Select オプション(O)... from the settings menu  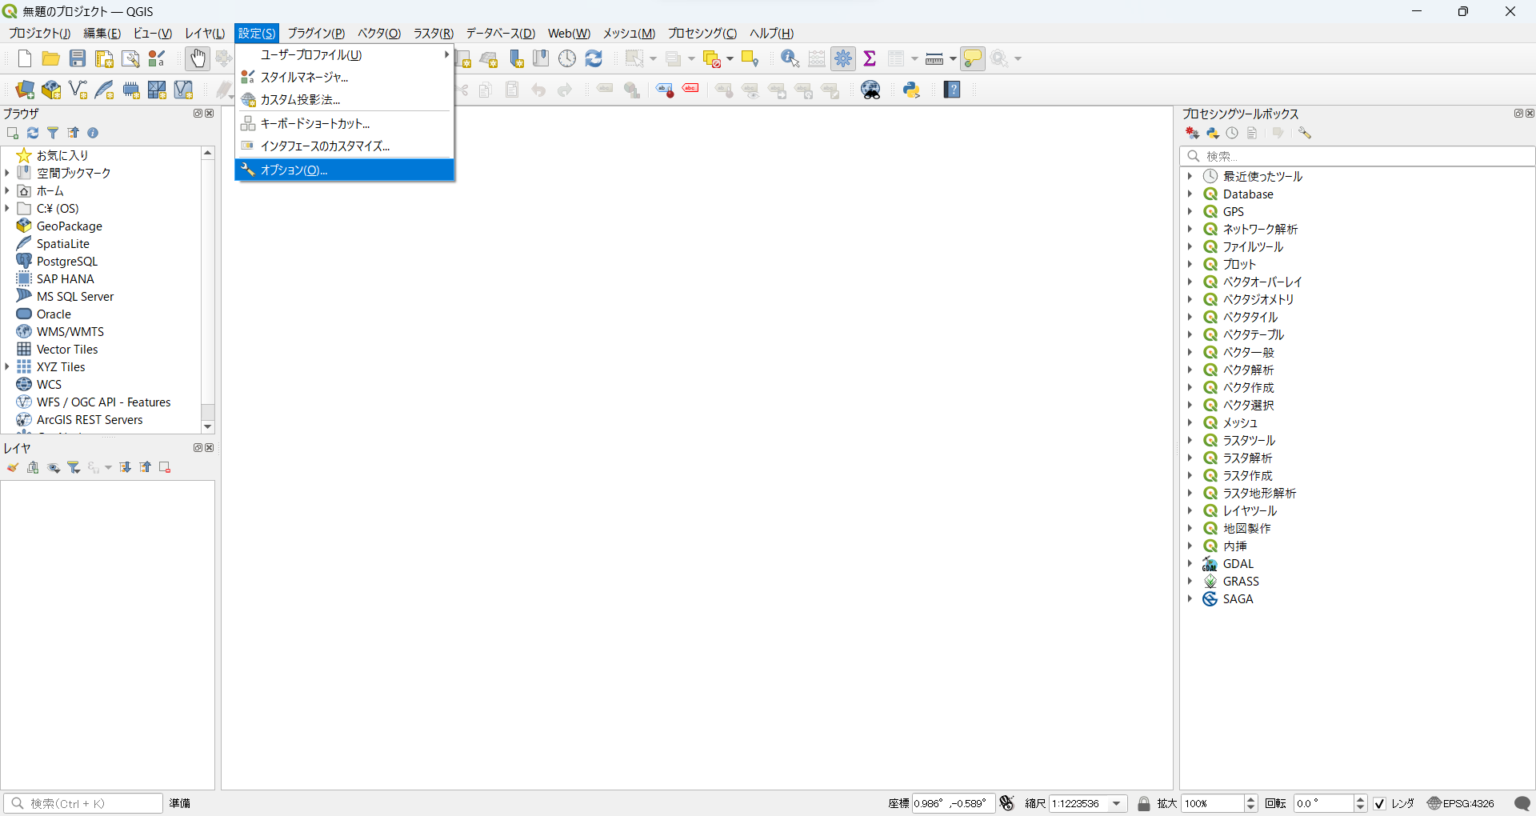[x=294, y=170]
